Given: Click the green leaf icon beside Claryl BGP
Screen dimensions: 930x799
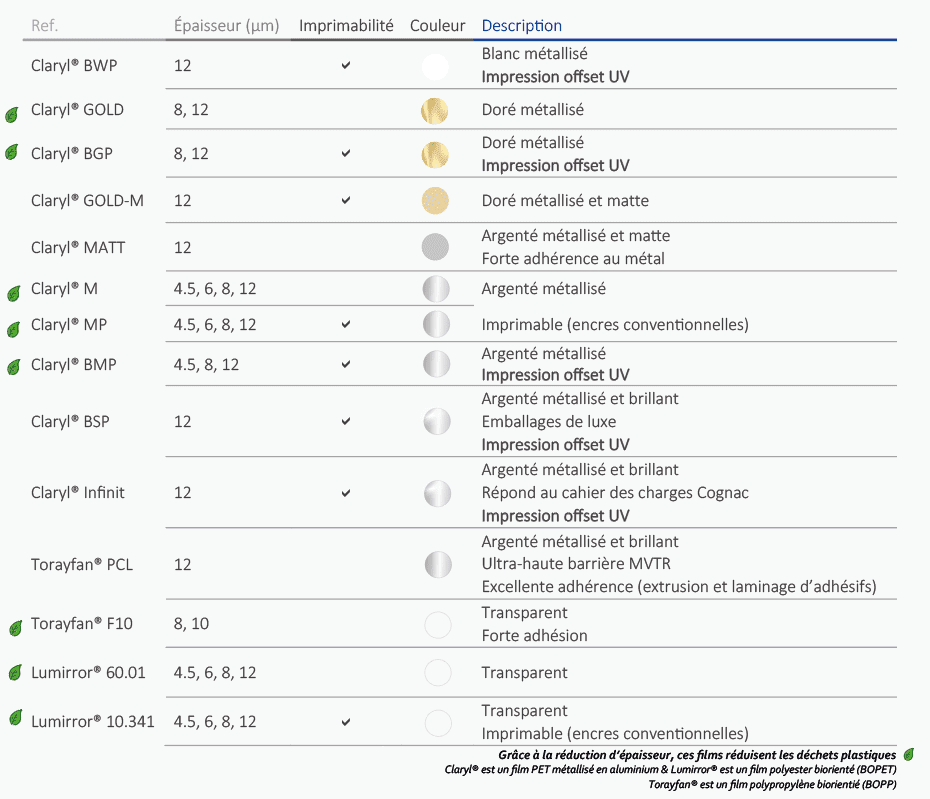Looking at the screenshot, I should [x=12, y=152].
